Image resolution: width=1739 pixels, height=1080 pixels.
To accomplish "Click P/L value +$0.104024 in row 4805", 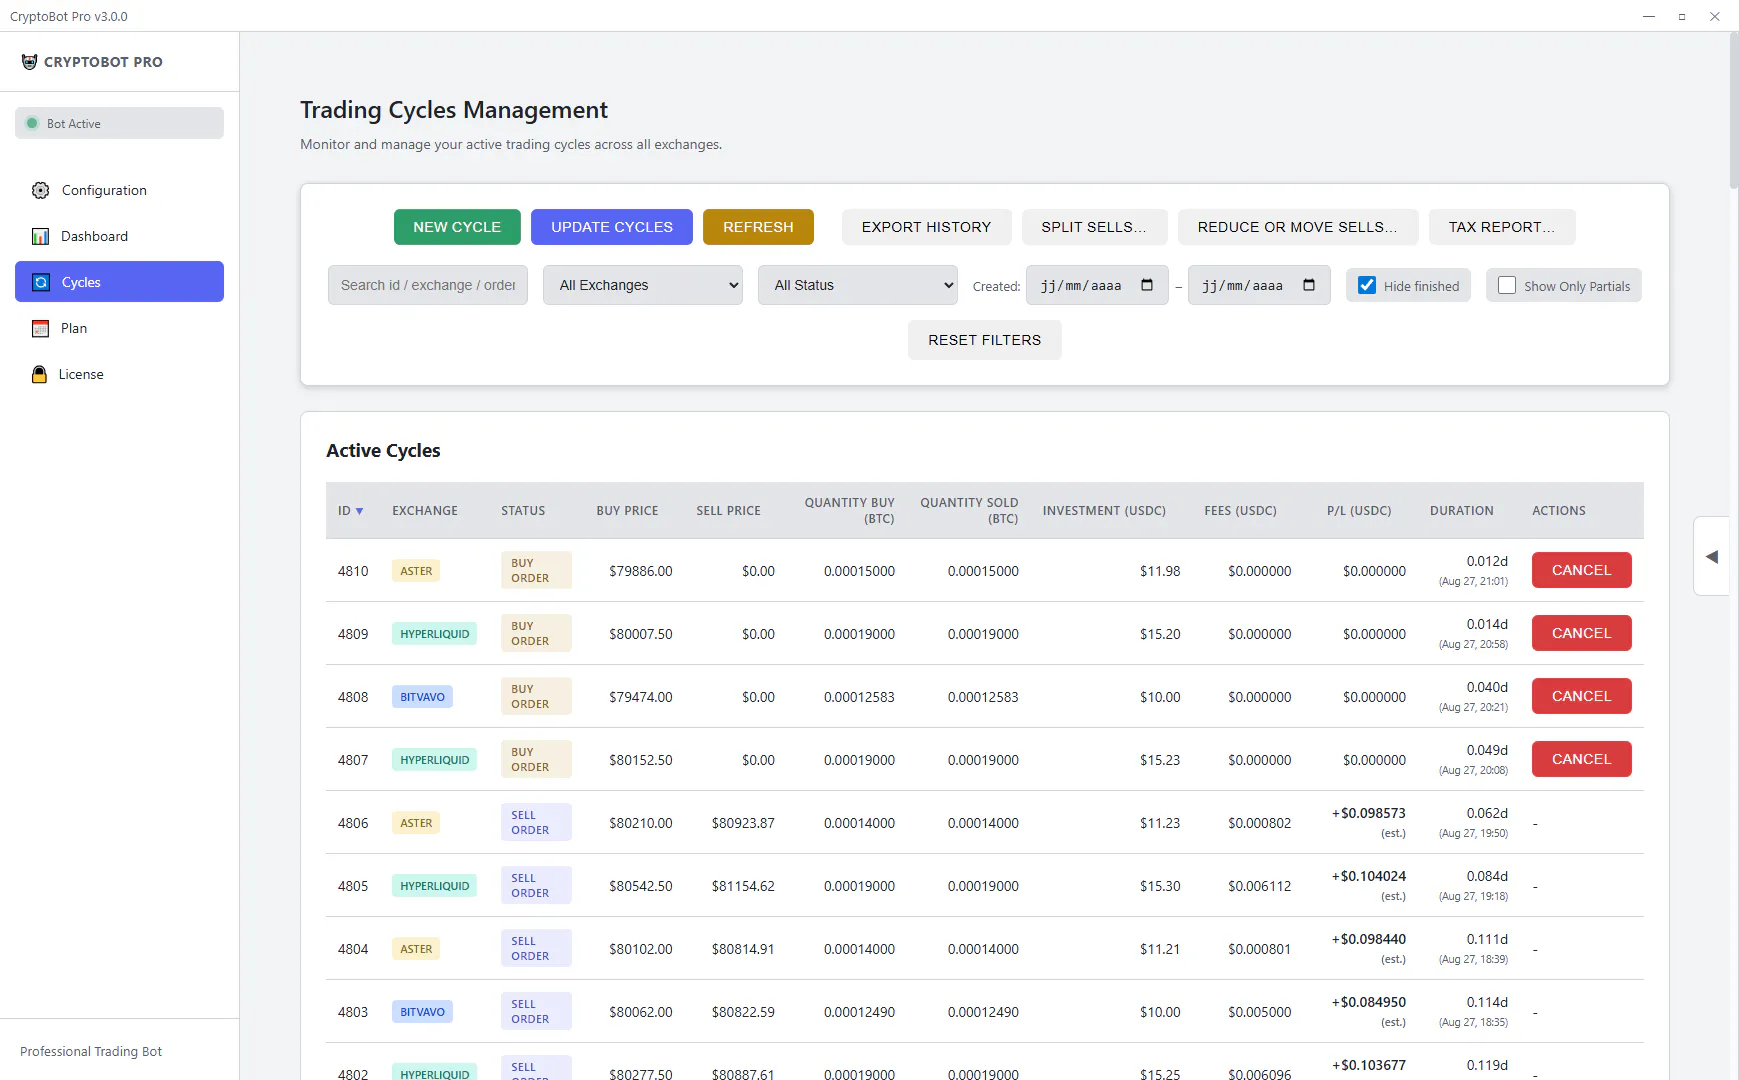I will (x=1368, y=876).
